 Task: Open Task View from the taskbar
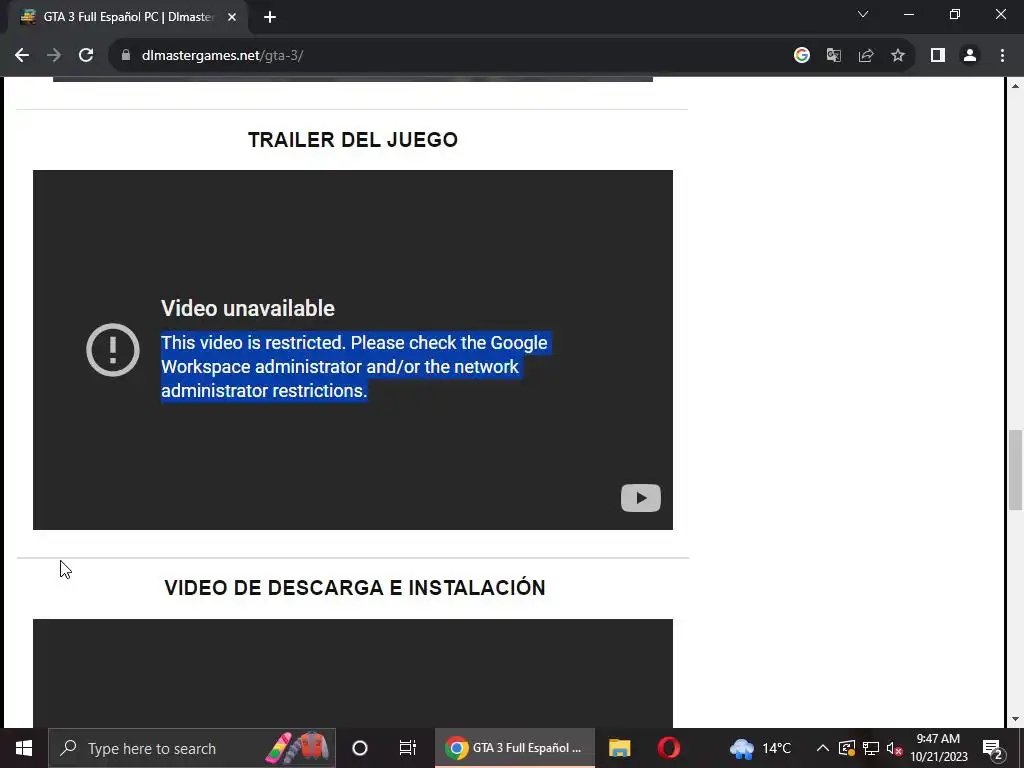point(408,748)
